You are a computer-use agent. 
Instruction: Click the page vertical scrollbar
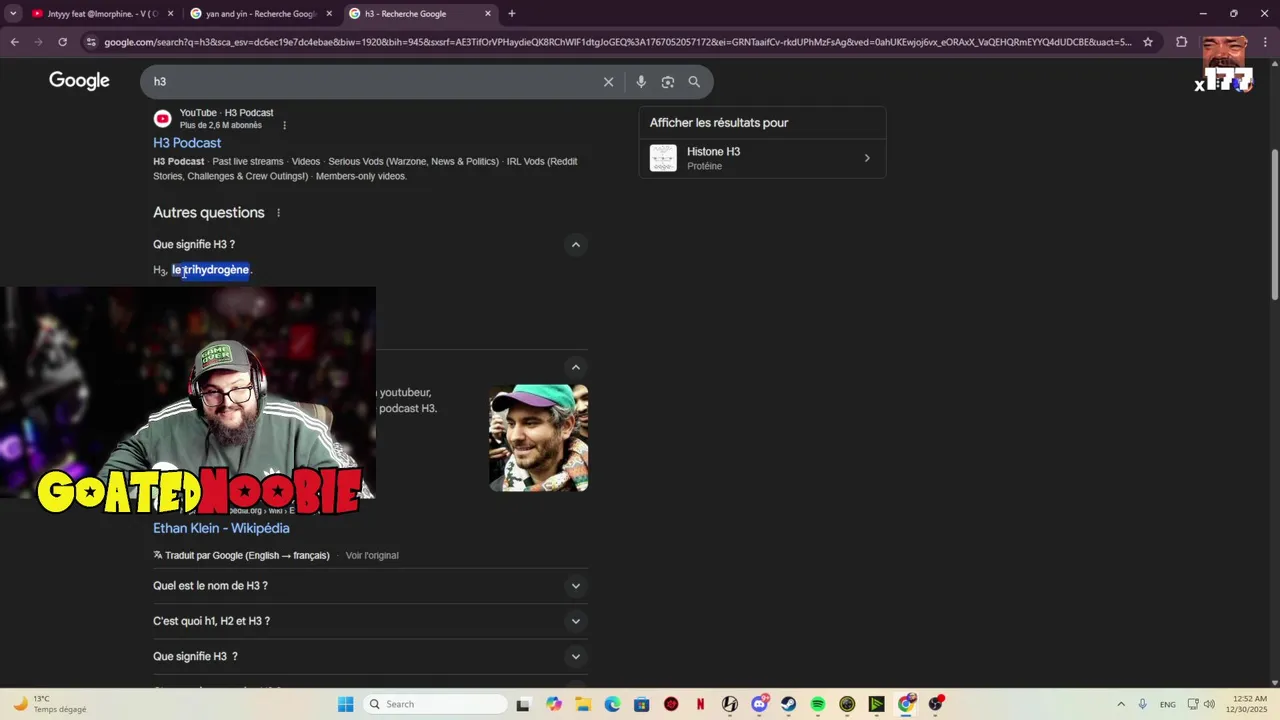[x=1274, y=224]
